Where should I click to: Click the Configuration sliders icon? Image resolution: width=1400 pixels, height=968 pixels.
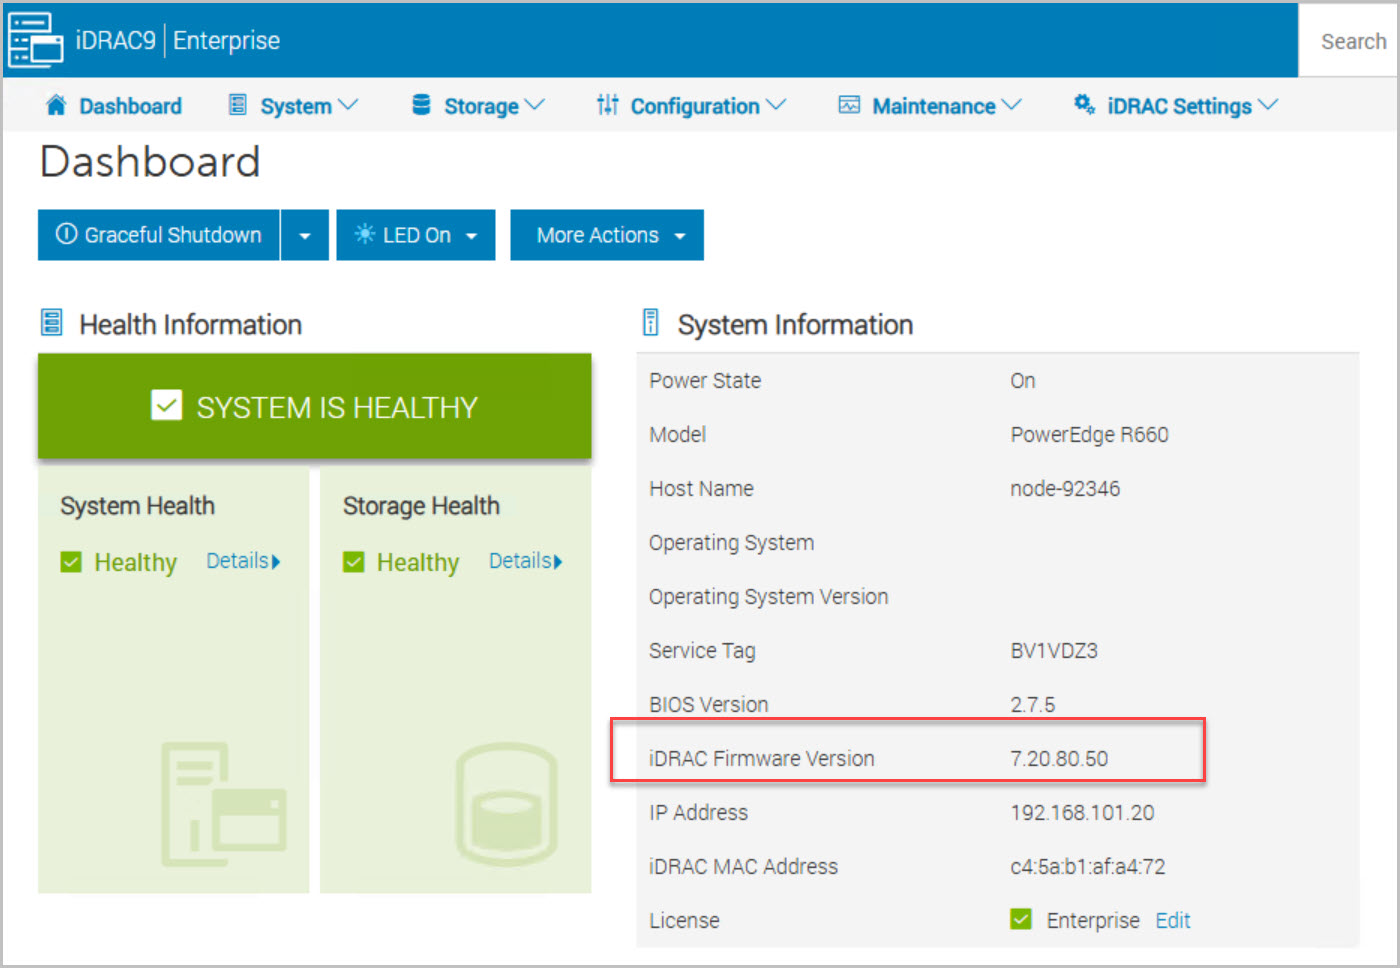click(x=607, y=105)
